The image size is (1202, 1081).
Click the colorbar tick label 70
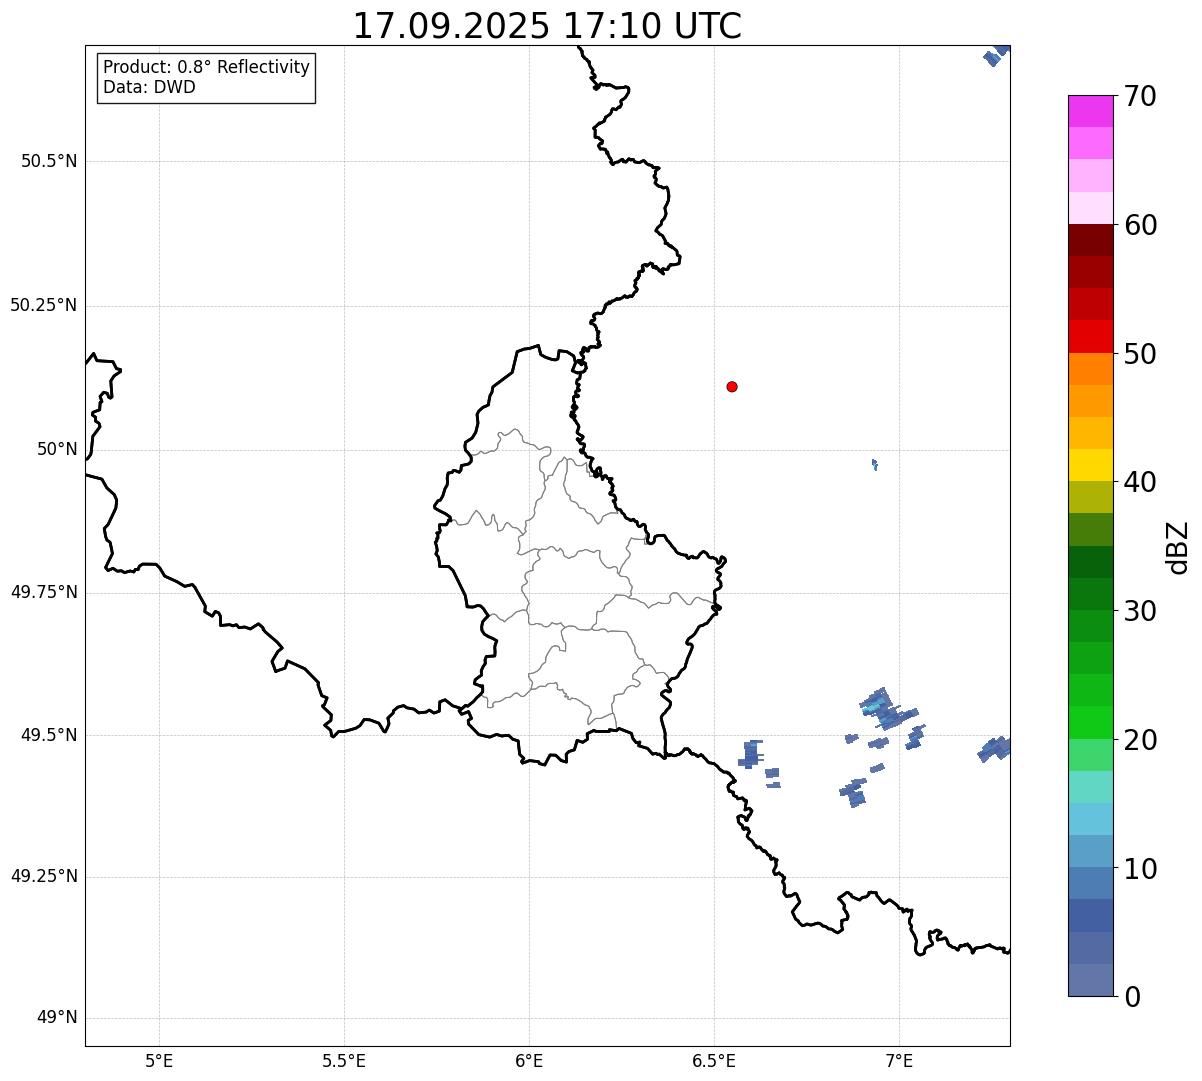coord(1140,96)
